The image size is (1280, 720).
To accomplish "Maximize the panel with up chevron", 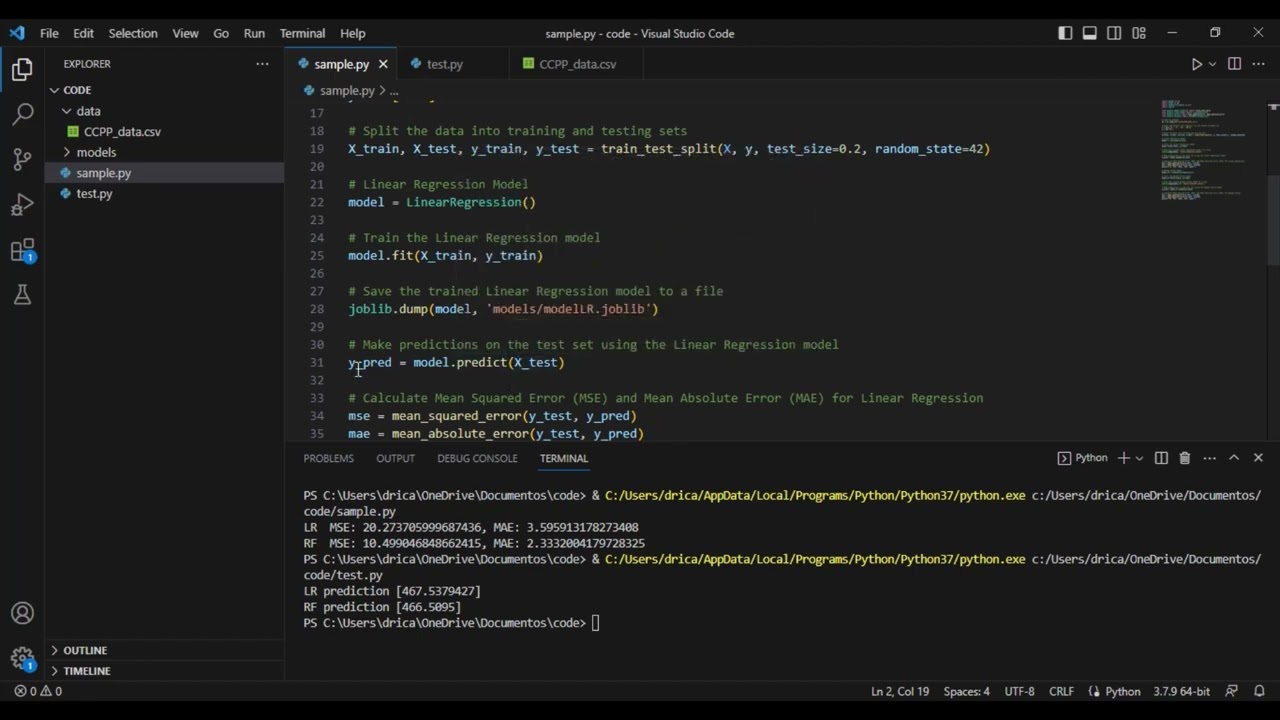I will point(1234,458).
